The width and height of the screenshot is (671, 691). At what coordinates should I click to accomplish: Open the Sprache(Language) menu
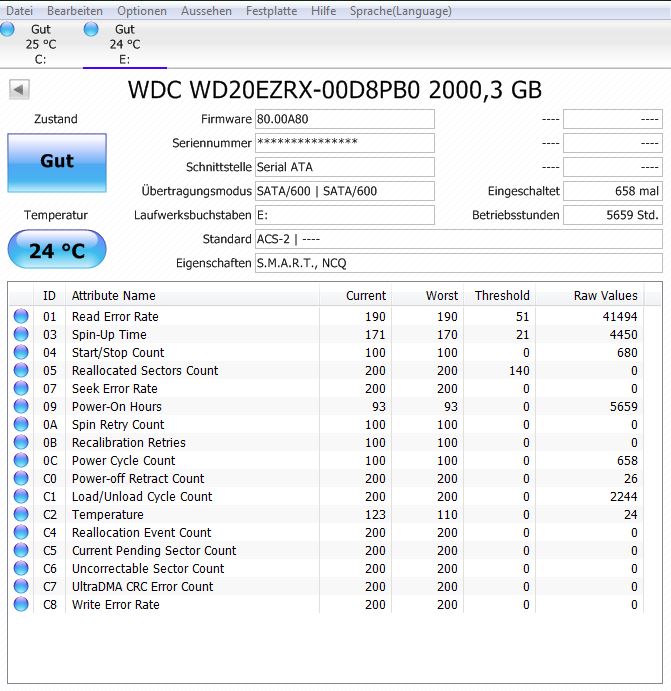400,11
